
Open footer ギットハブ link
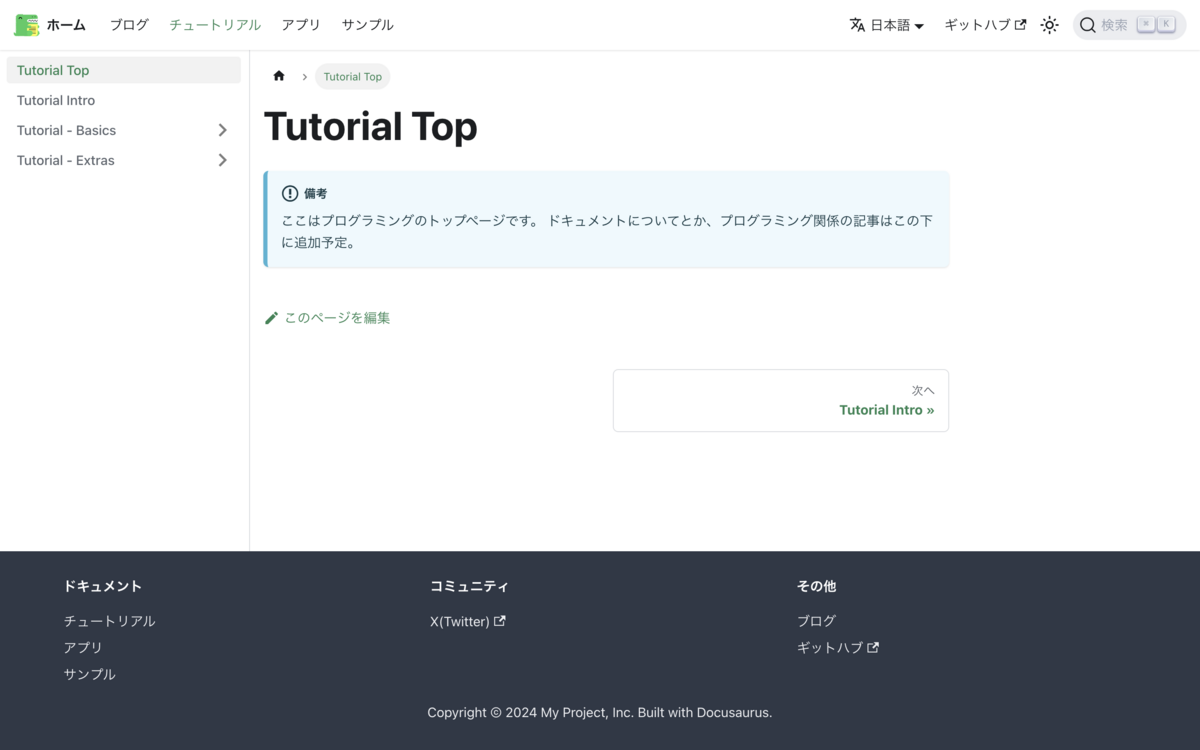[838, 647]
